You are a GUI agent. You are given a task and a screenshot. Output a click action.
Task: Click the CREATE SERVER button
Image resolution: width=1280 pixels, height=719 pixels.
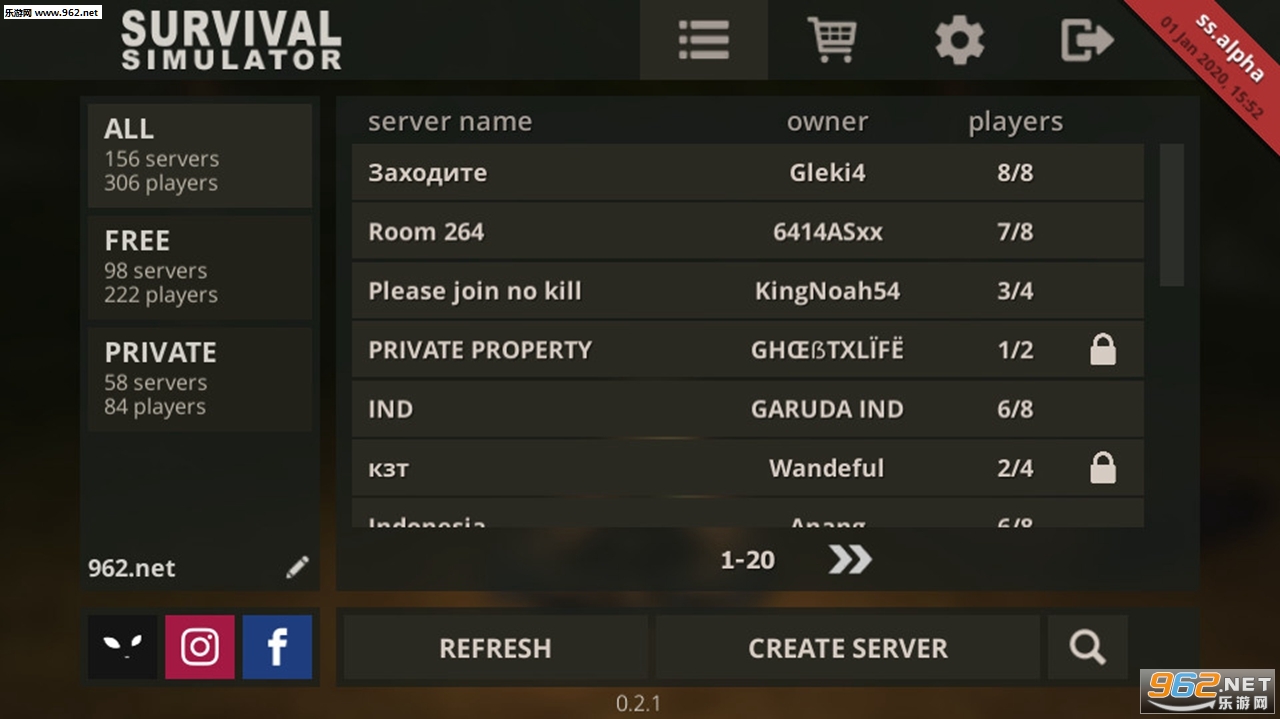[848, 647]
